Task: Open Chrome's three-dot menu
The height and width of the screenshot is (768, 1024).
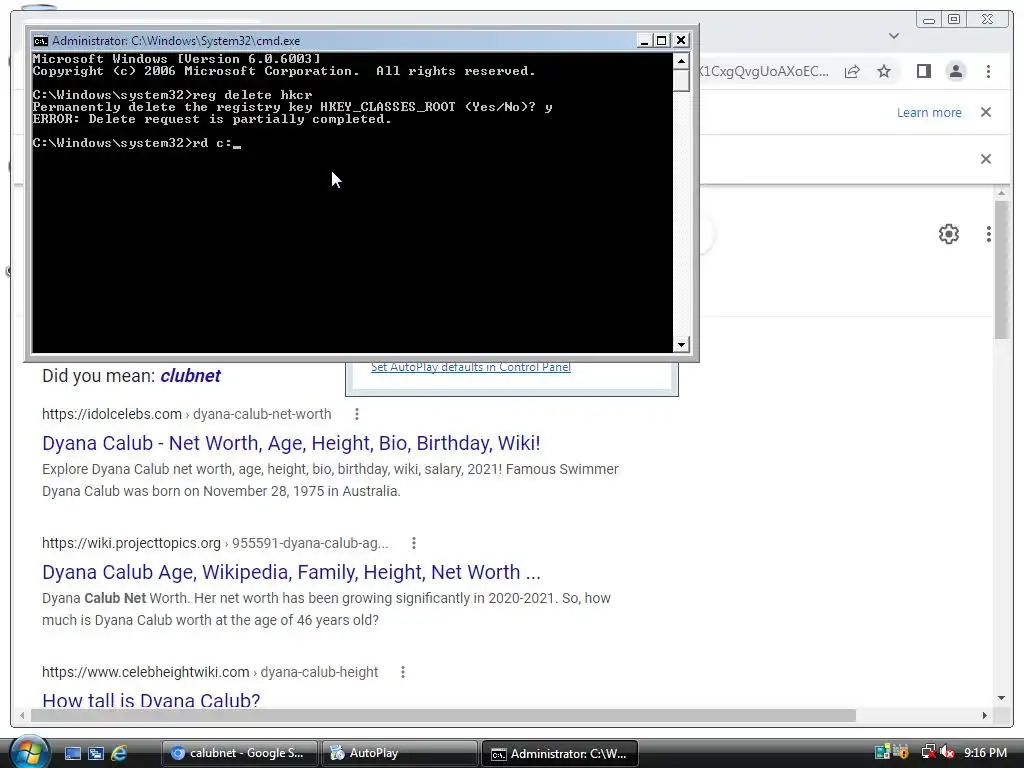Action: coord(988,71)
